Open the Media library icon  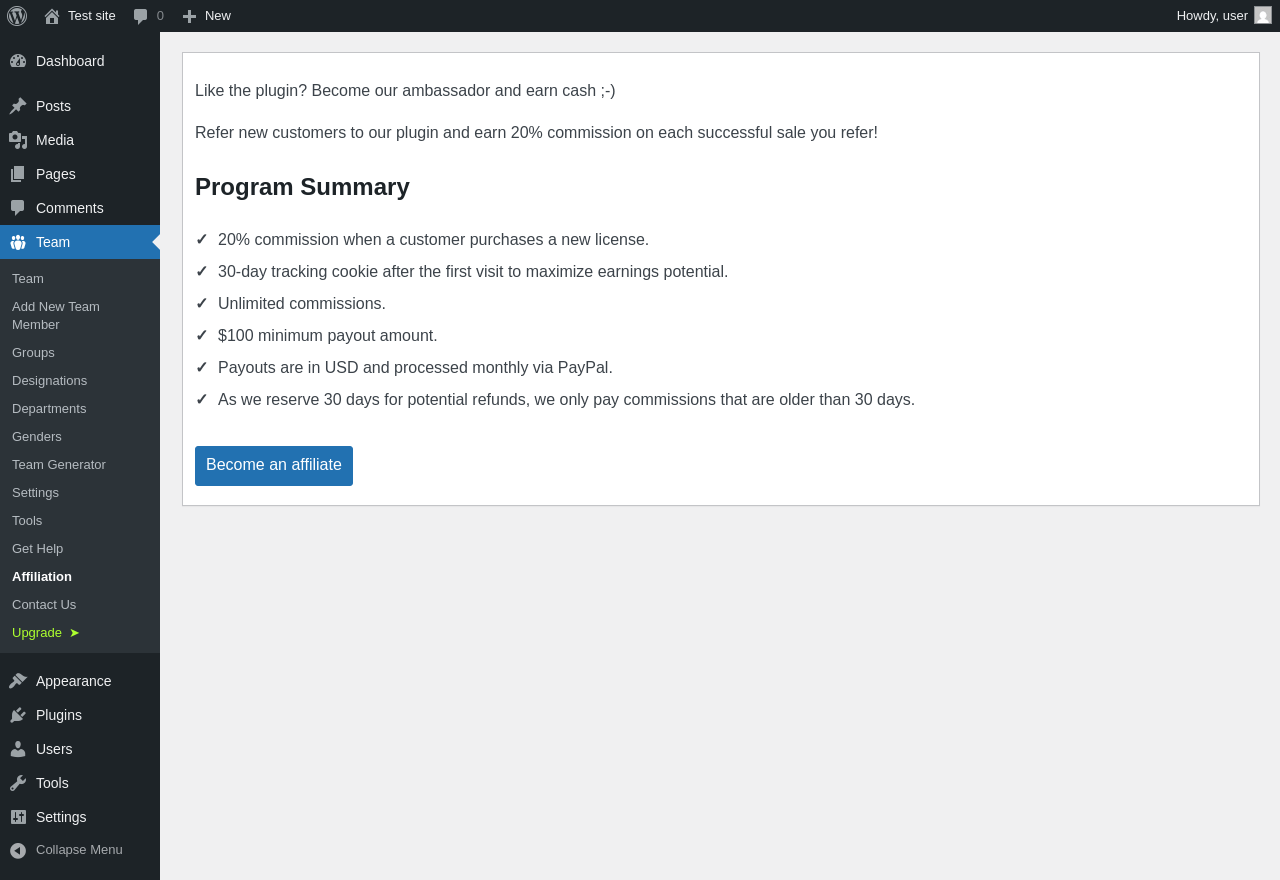click(x=18, y=140)
